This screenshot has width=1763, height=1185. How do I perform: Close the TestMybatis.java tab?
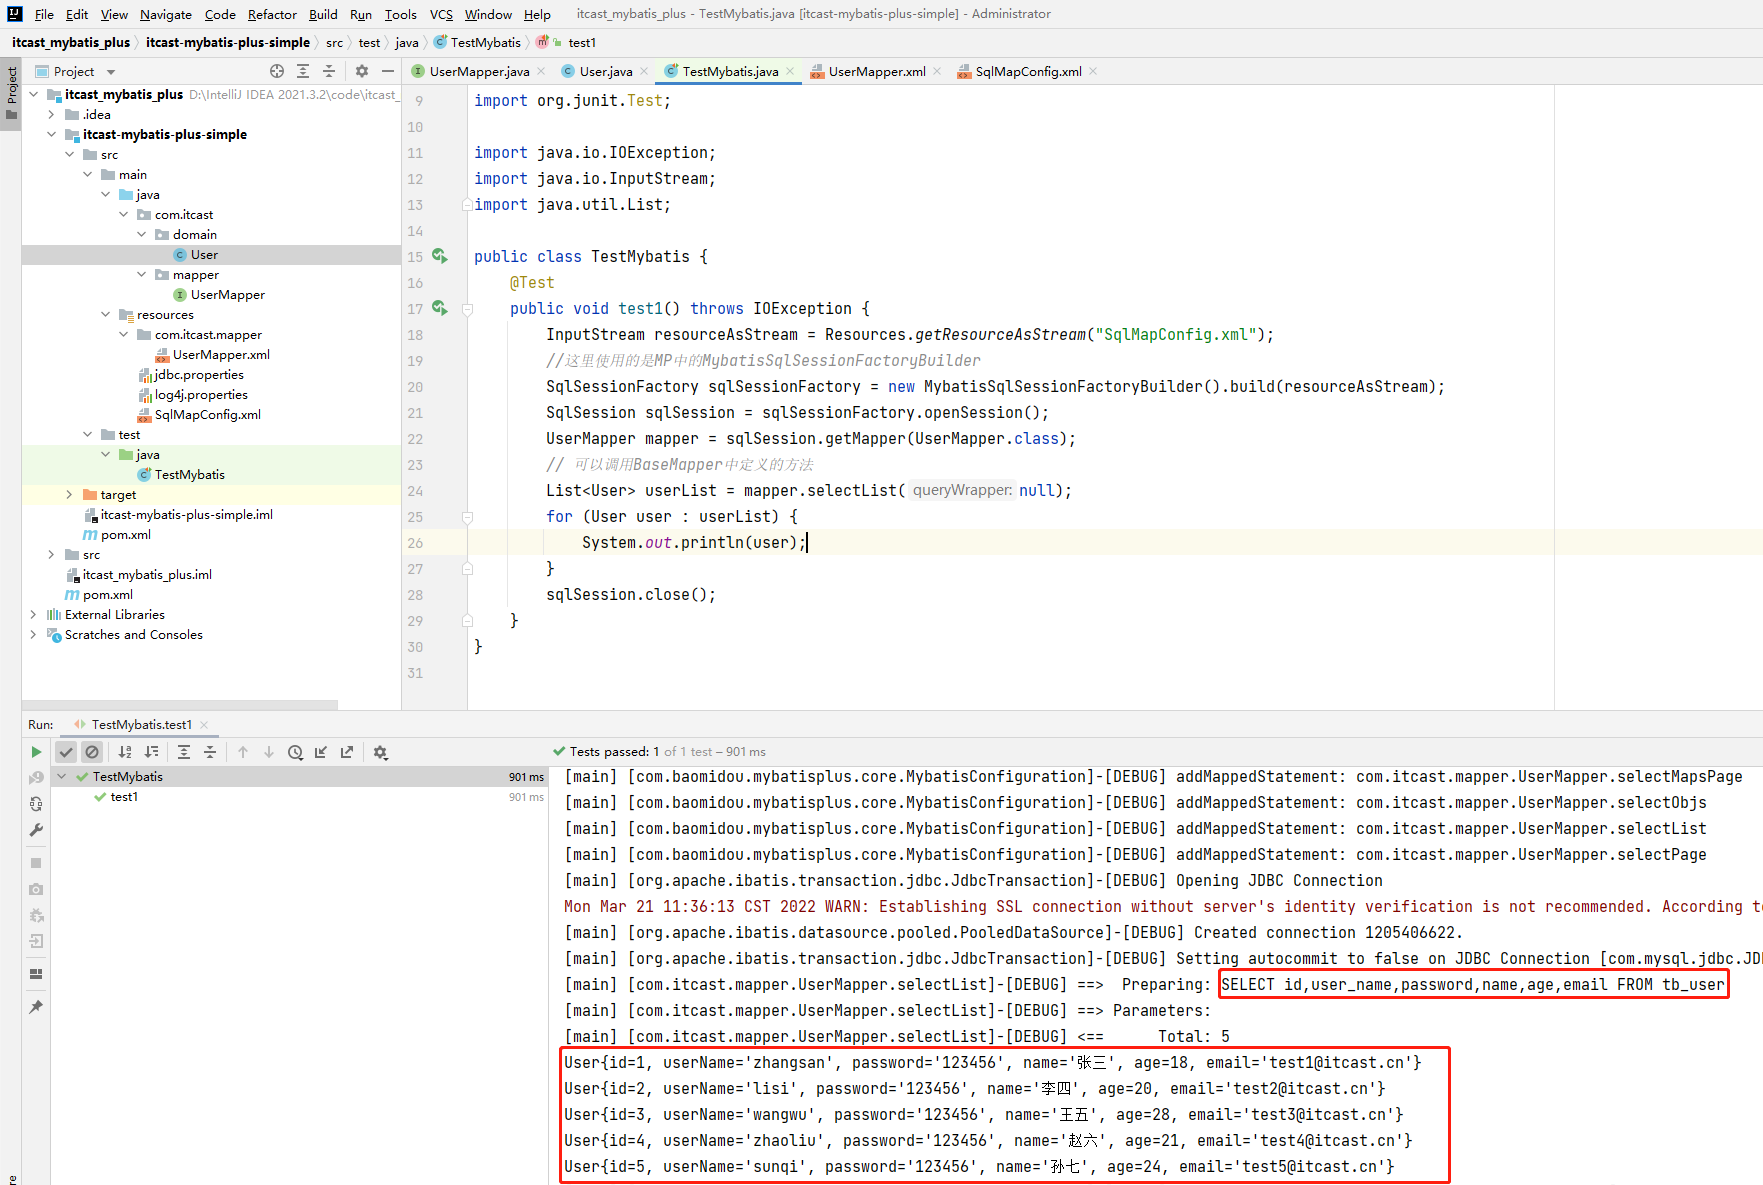[790, 71]
